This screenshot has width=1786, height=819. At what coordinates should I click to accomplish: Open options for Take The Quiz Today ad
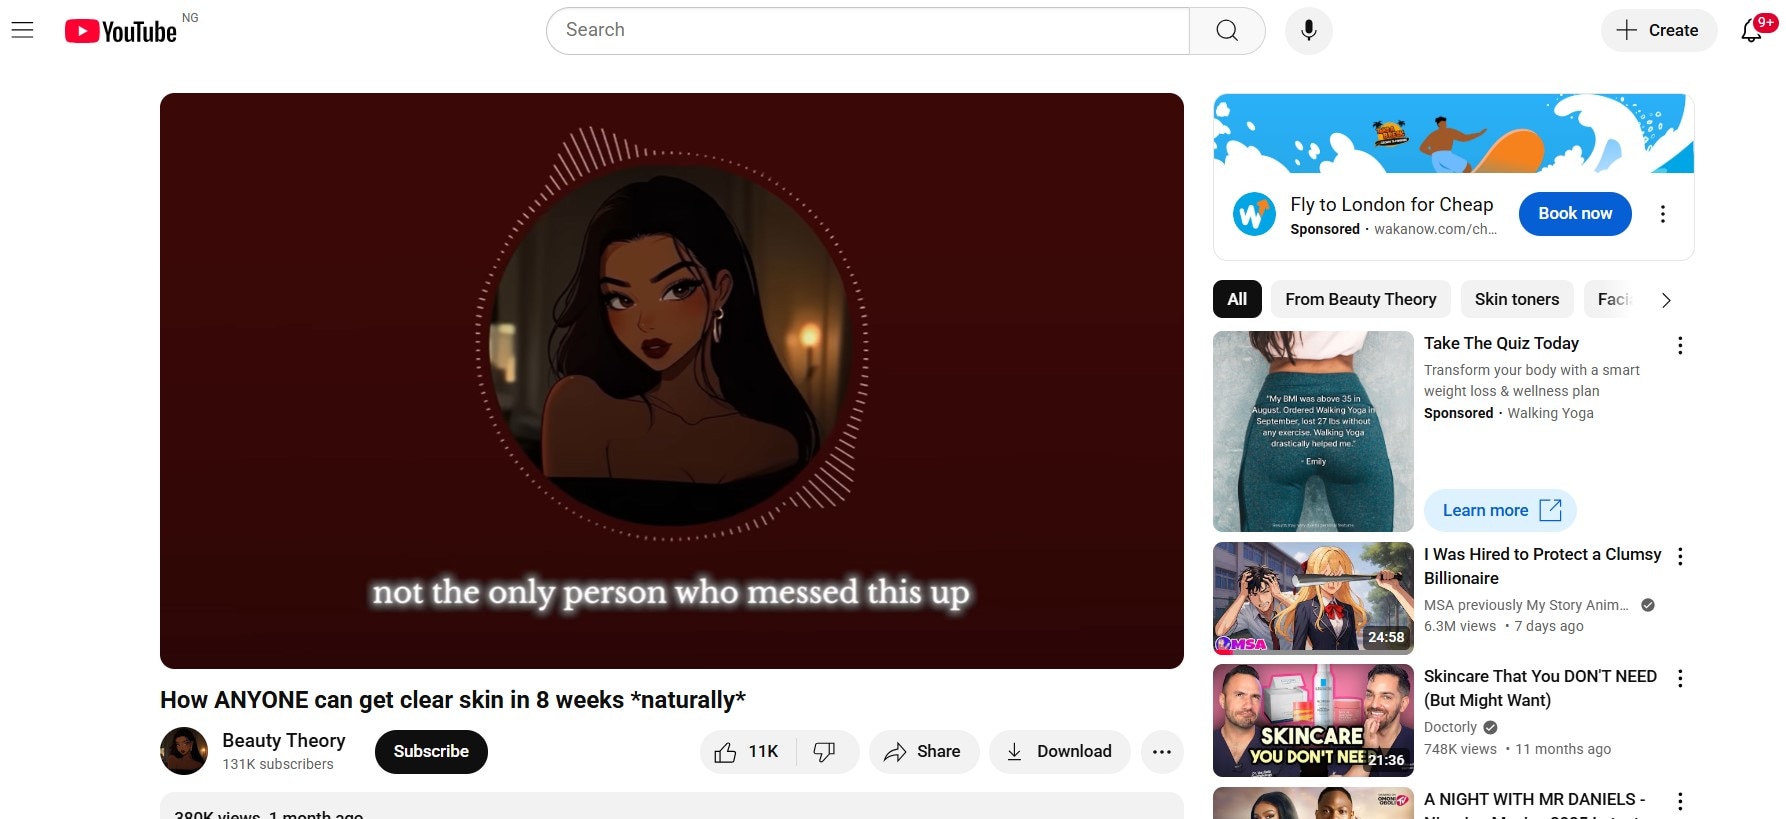tap(1680, 345)
